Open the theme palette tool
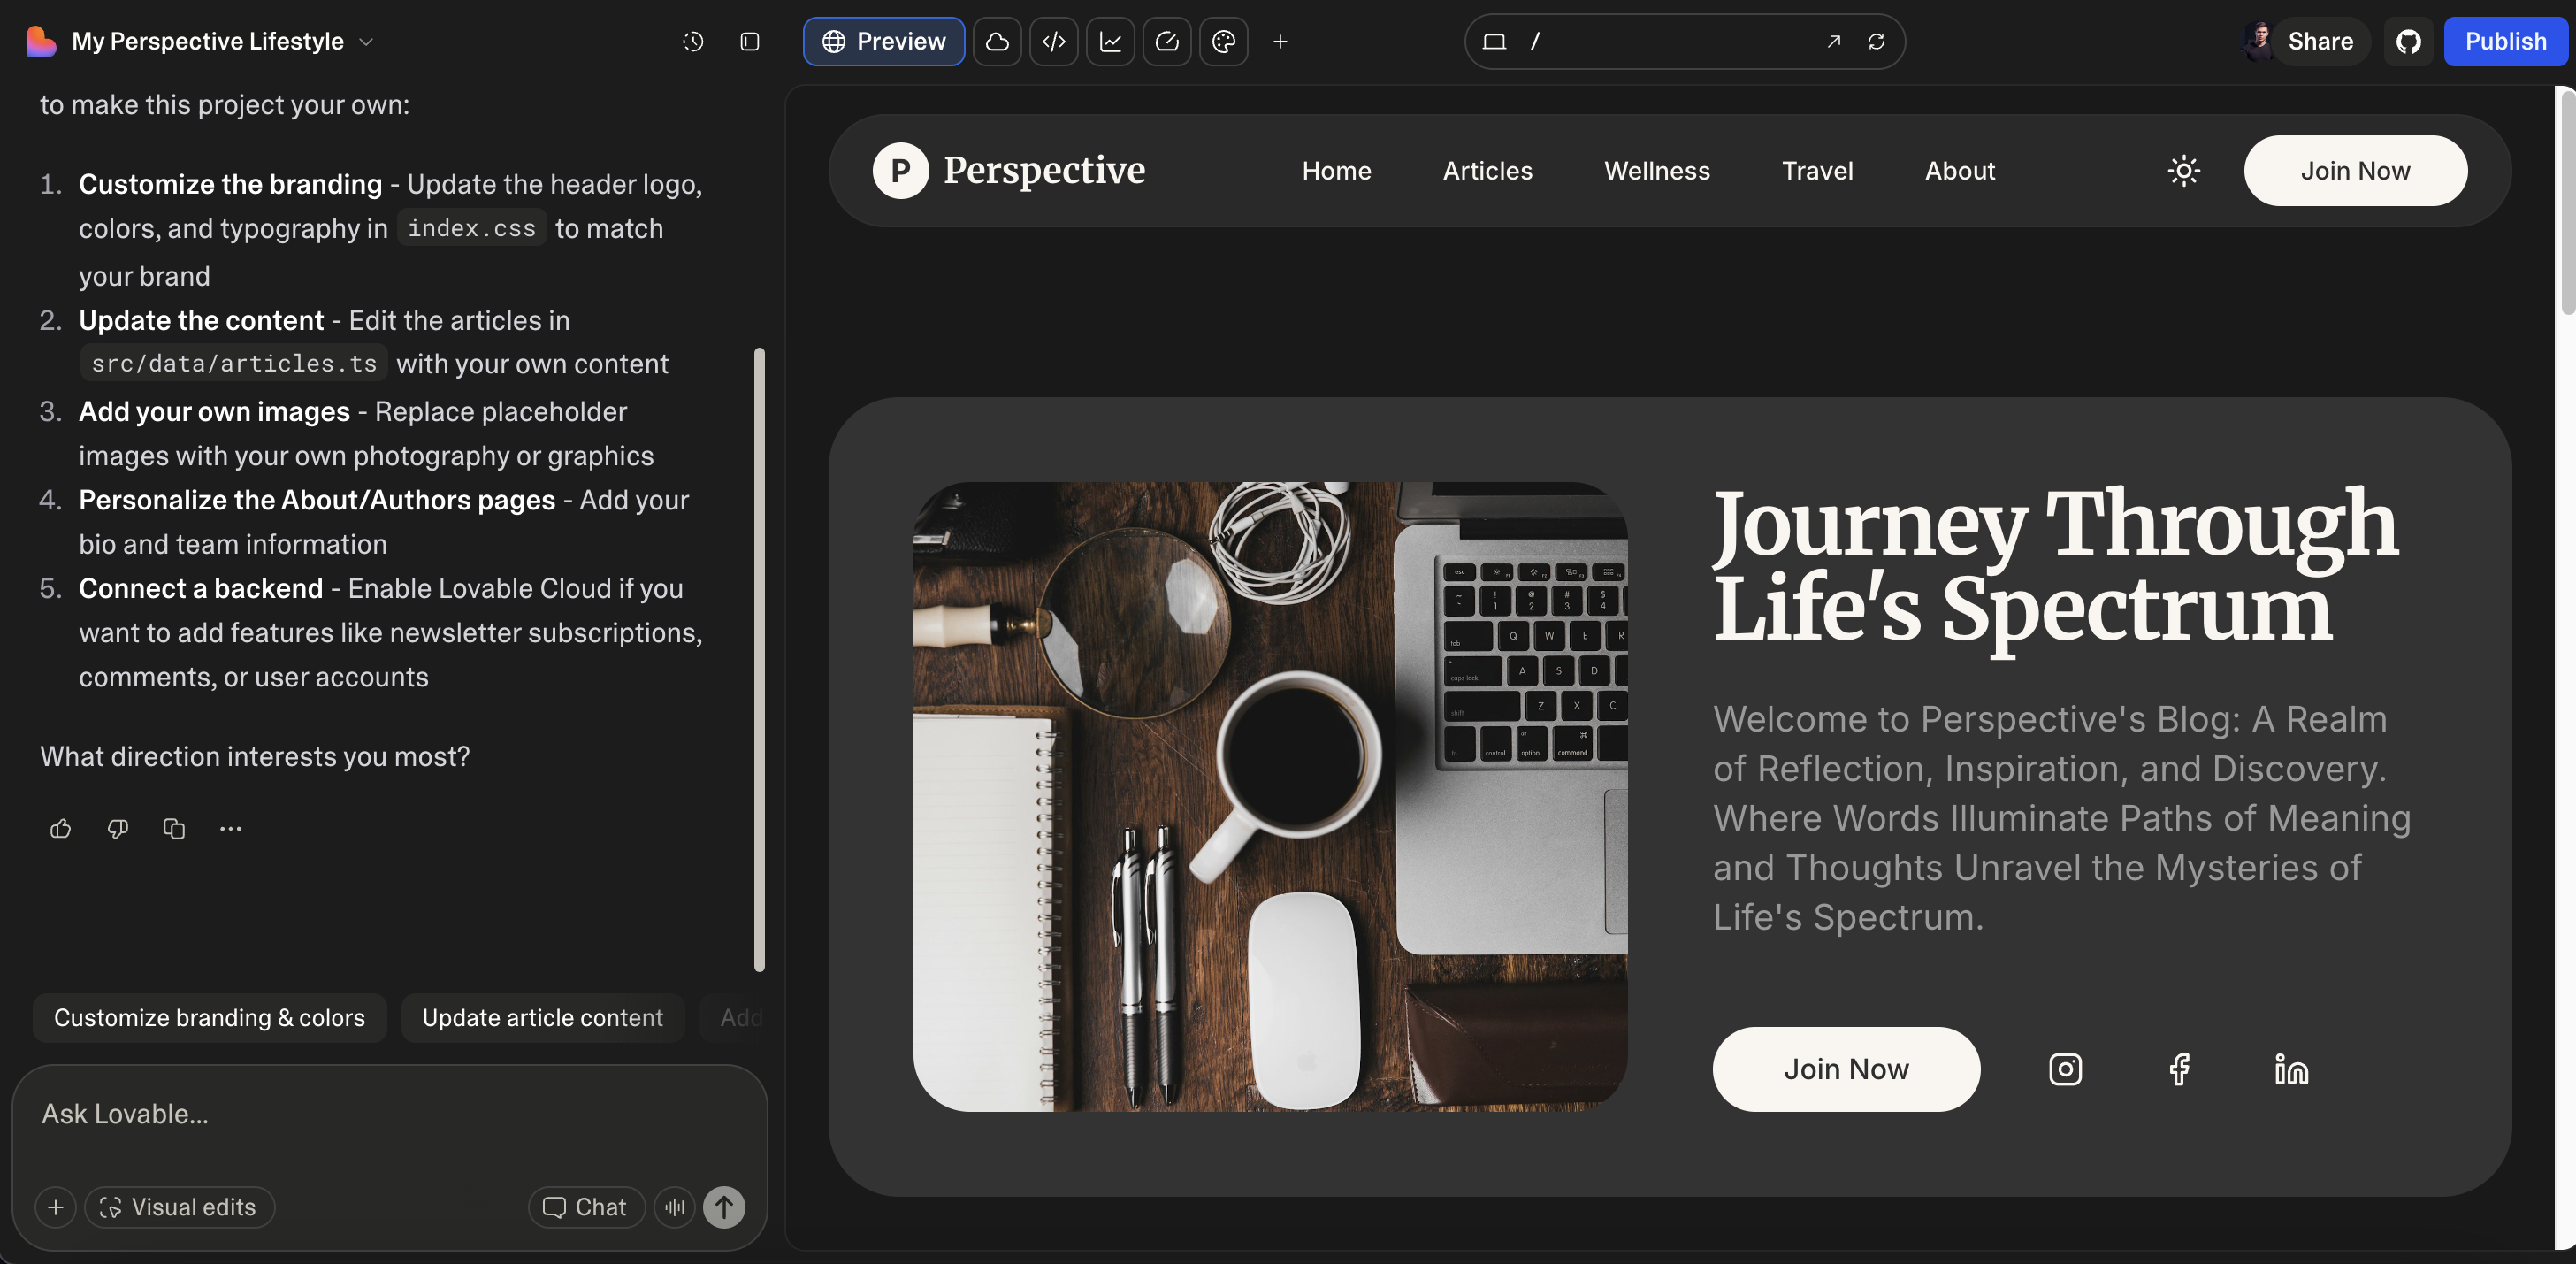2576x1264 pixels. [1223, 41]
